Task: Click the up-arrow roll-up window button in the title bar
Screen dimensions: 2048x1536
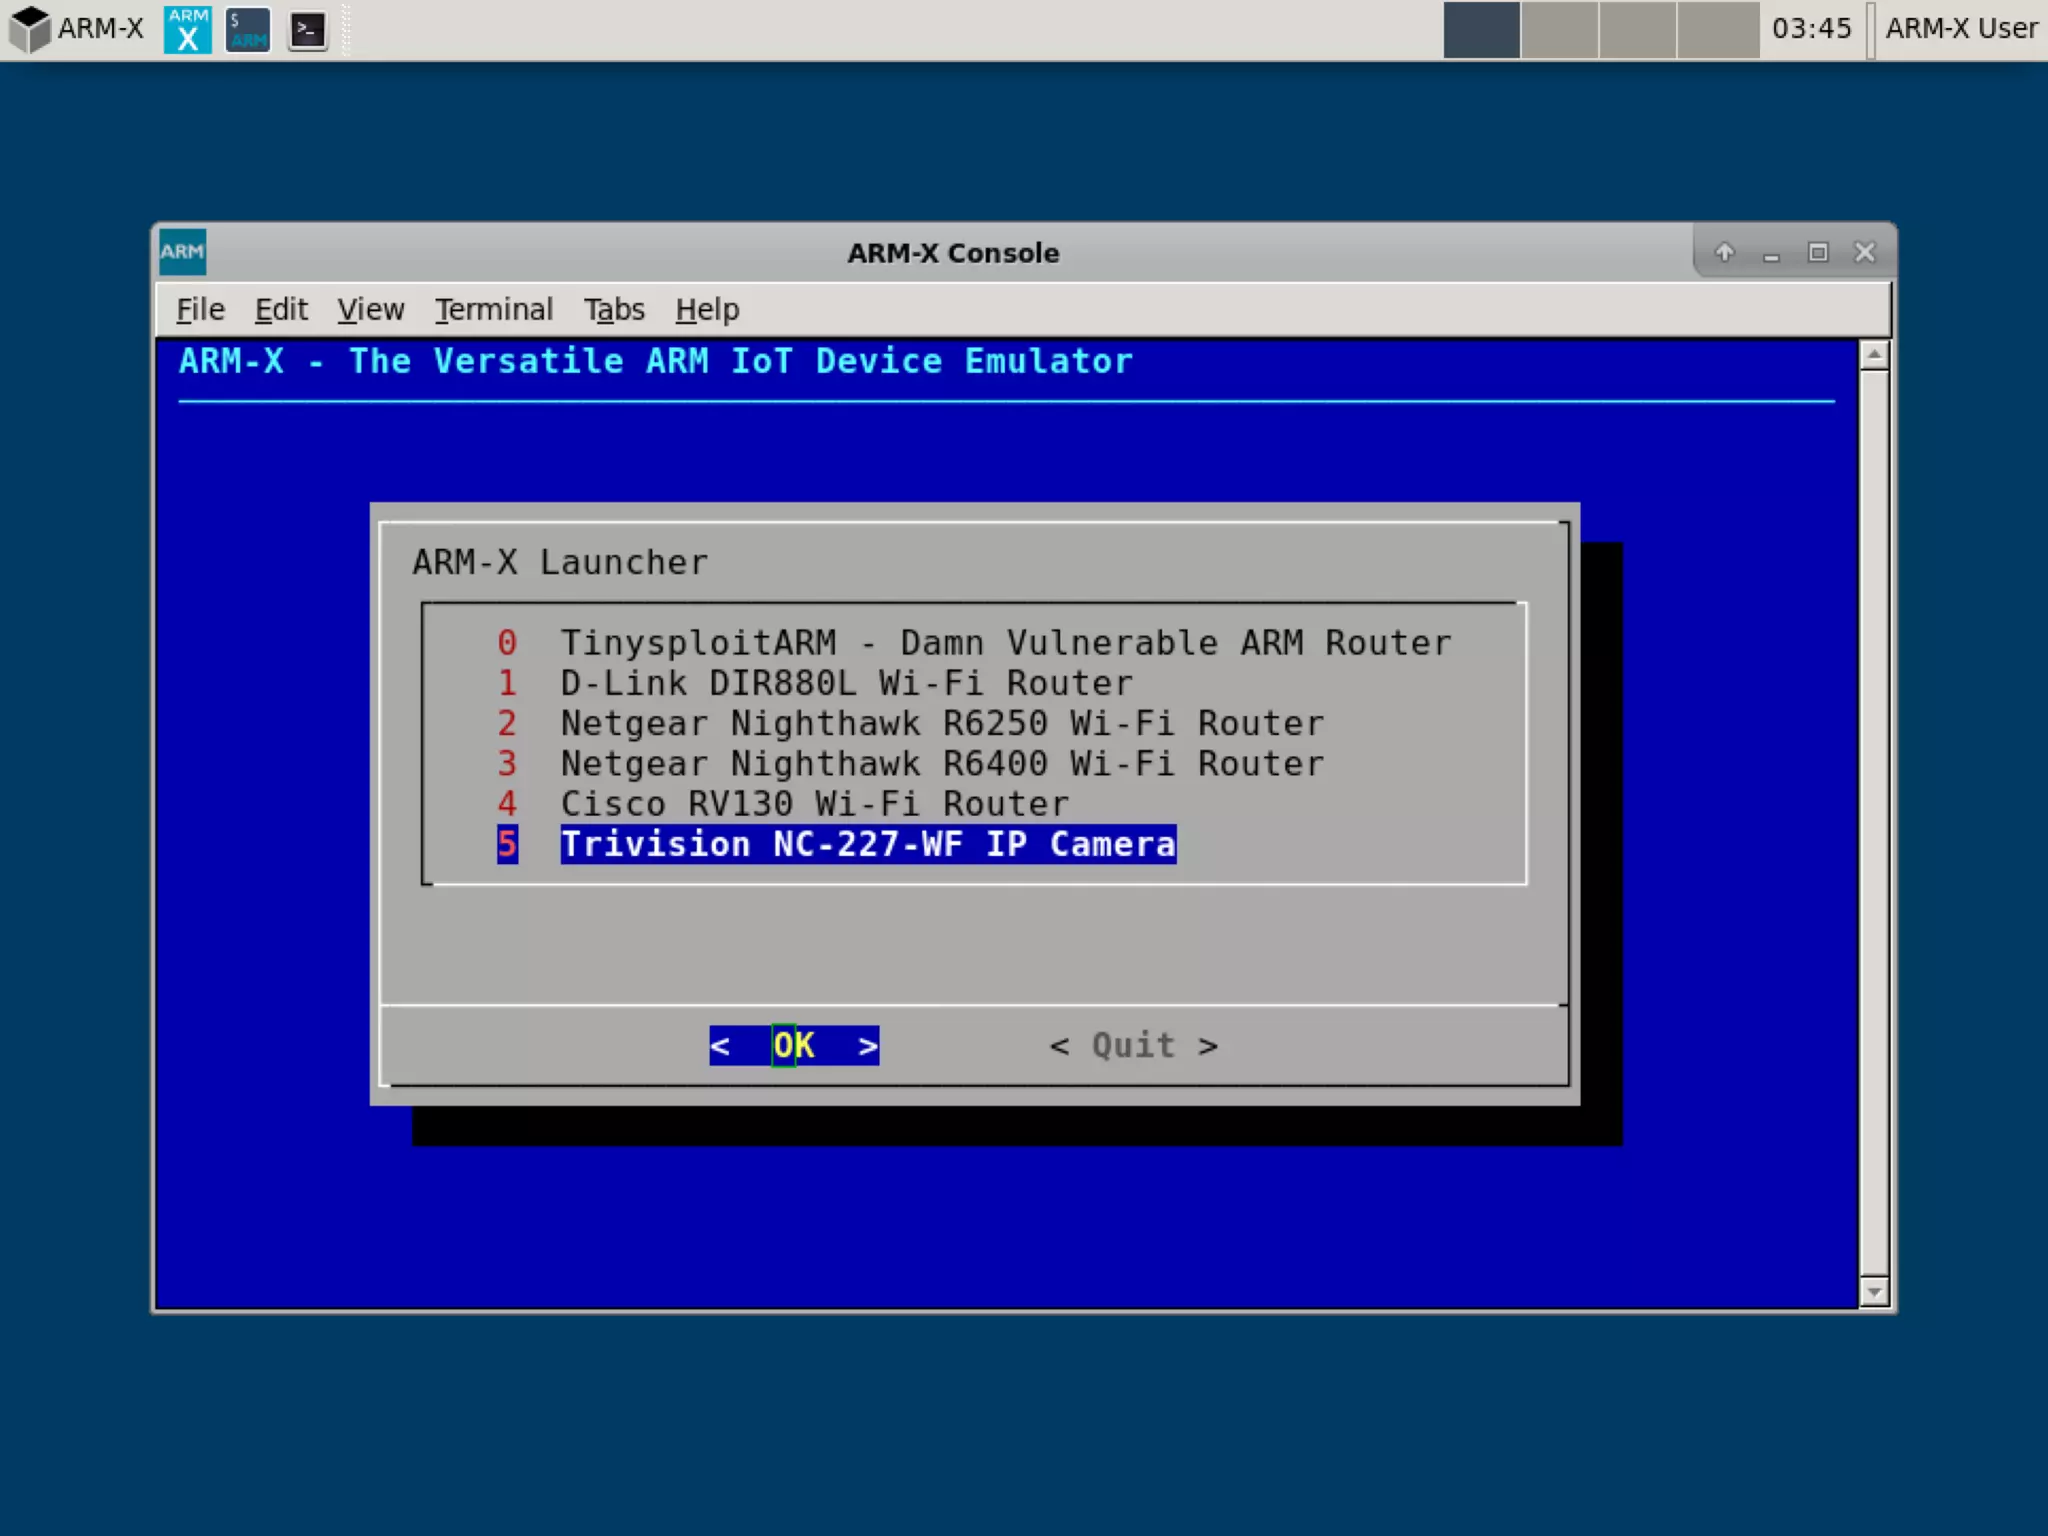Action: 1724,252
